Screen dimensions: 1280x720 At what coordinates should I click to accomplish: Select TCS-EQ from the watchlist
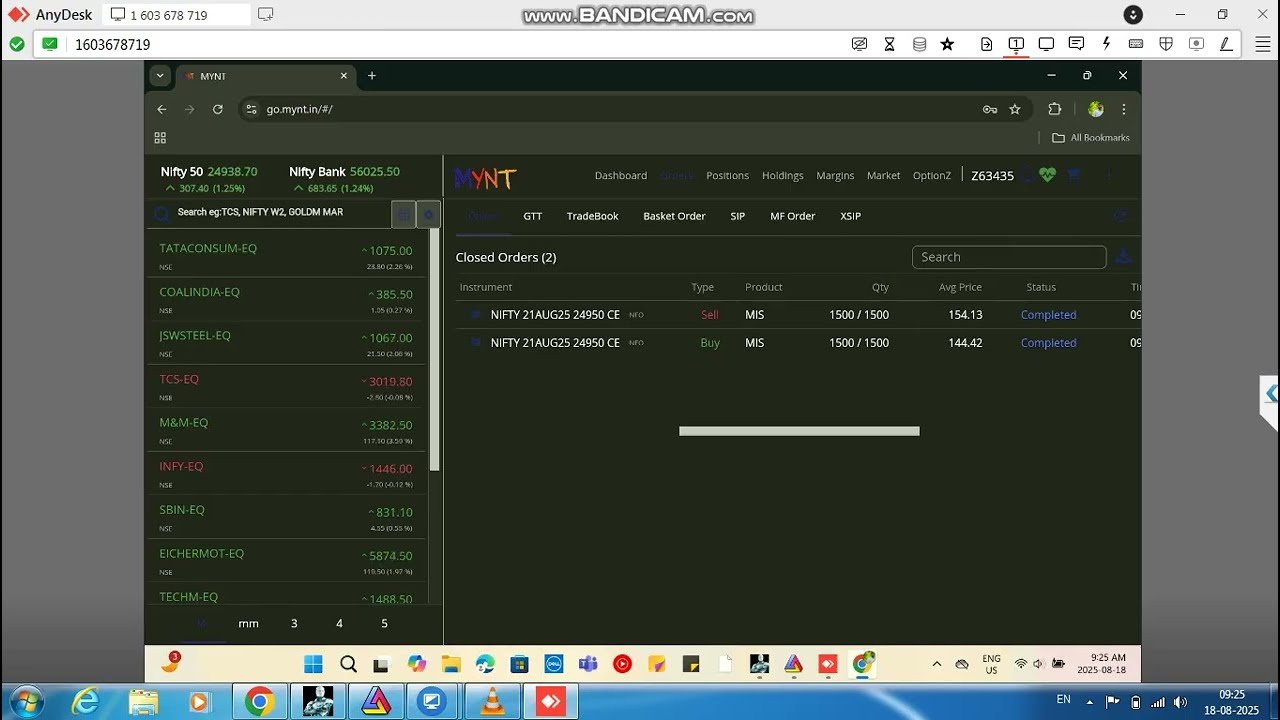pos(179,380)
